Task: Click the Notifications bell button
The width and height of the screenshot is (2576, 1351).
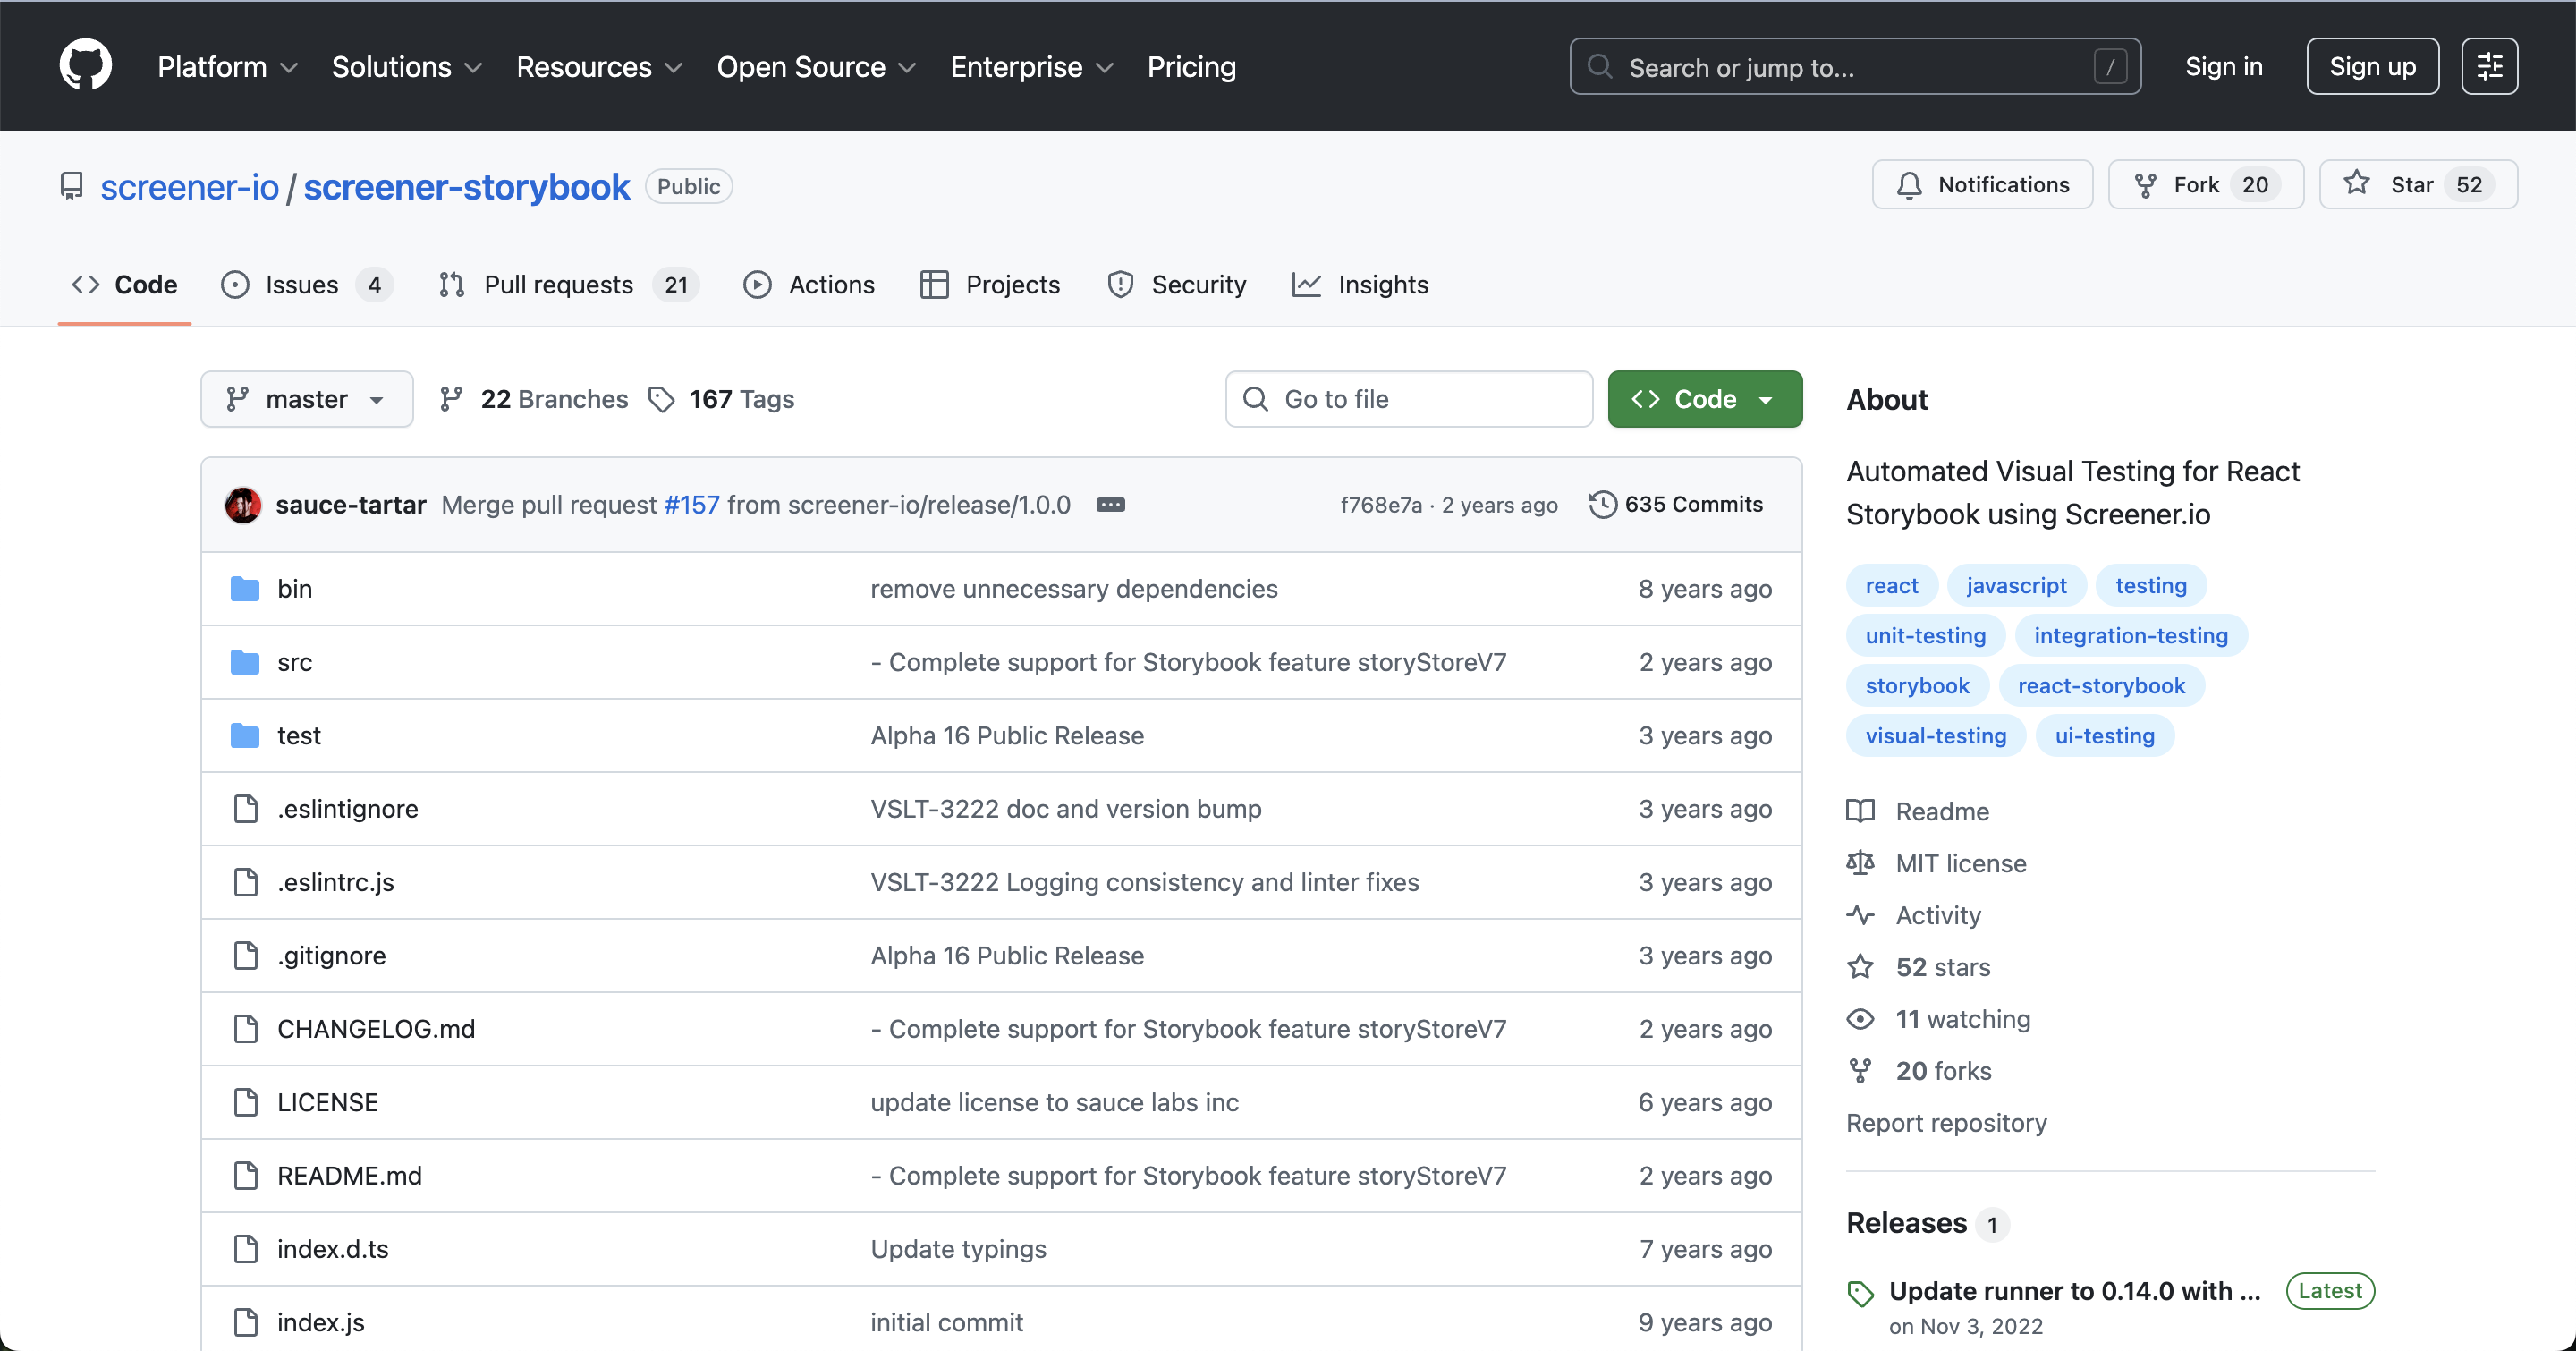Action: point(1982,184)
